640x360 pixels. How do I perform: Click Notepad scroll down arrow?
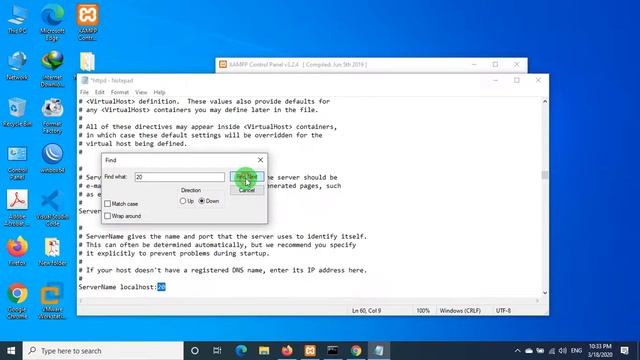544,293
